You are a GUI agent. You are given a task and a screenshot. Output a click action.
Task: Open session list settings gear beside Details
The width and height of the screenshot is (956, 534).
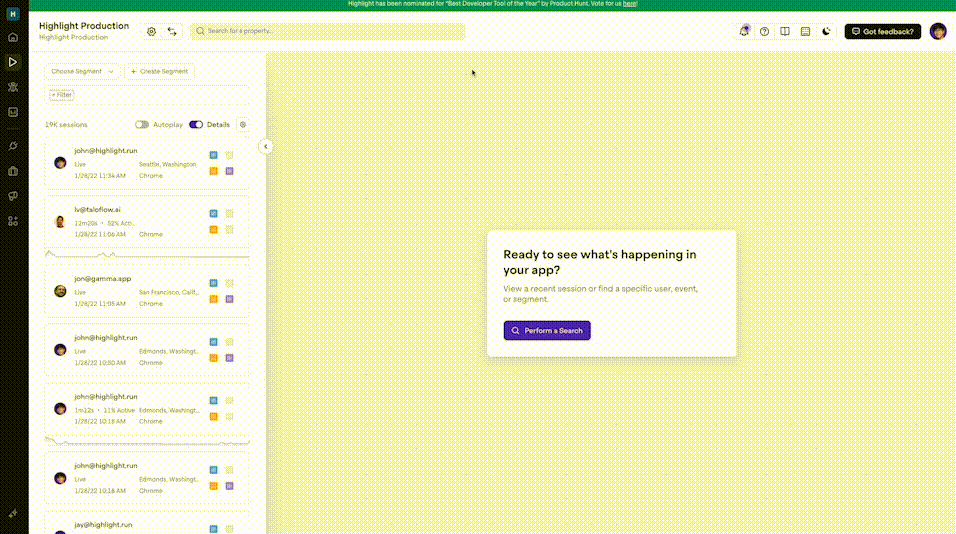242,125
